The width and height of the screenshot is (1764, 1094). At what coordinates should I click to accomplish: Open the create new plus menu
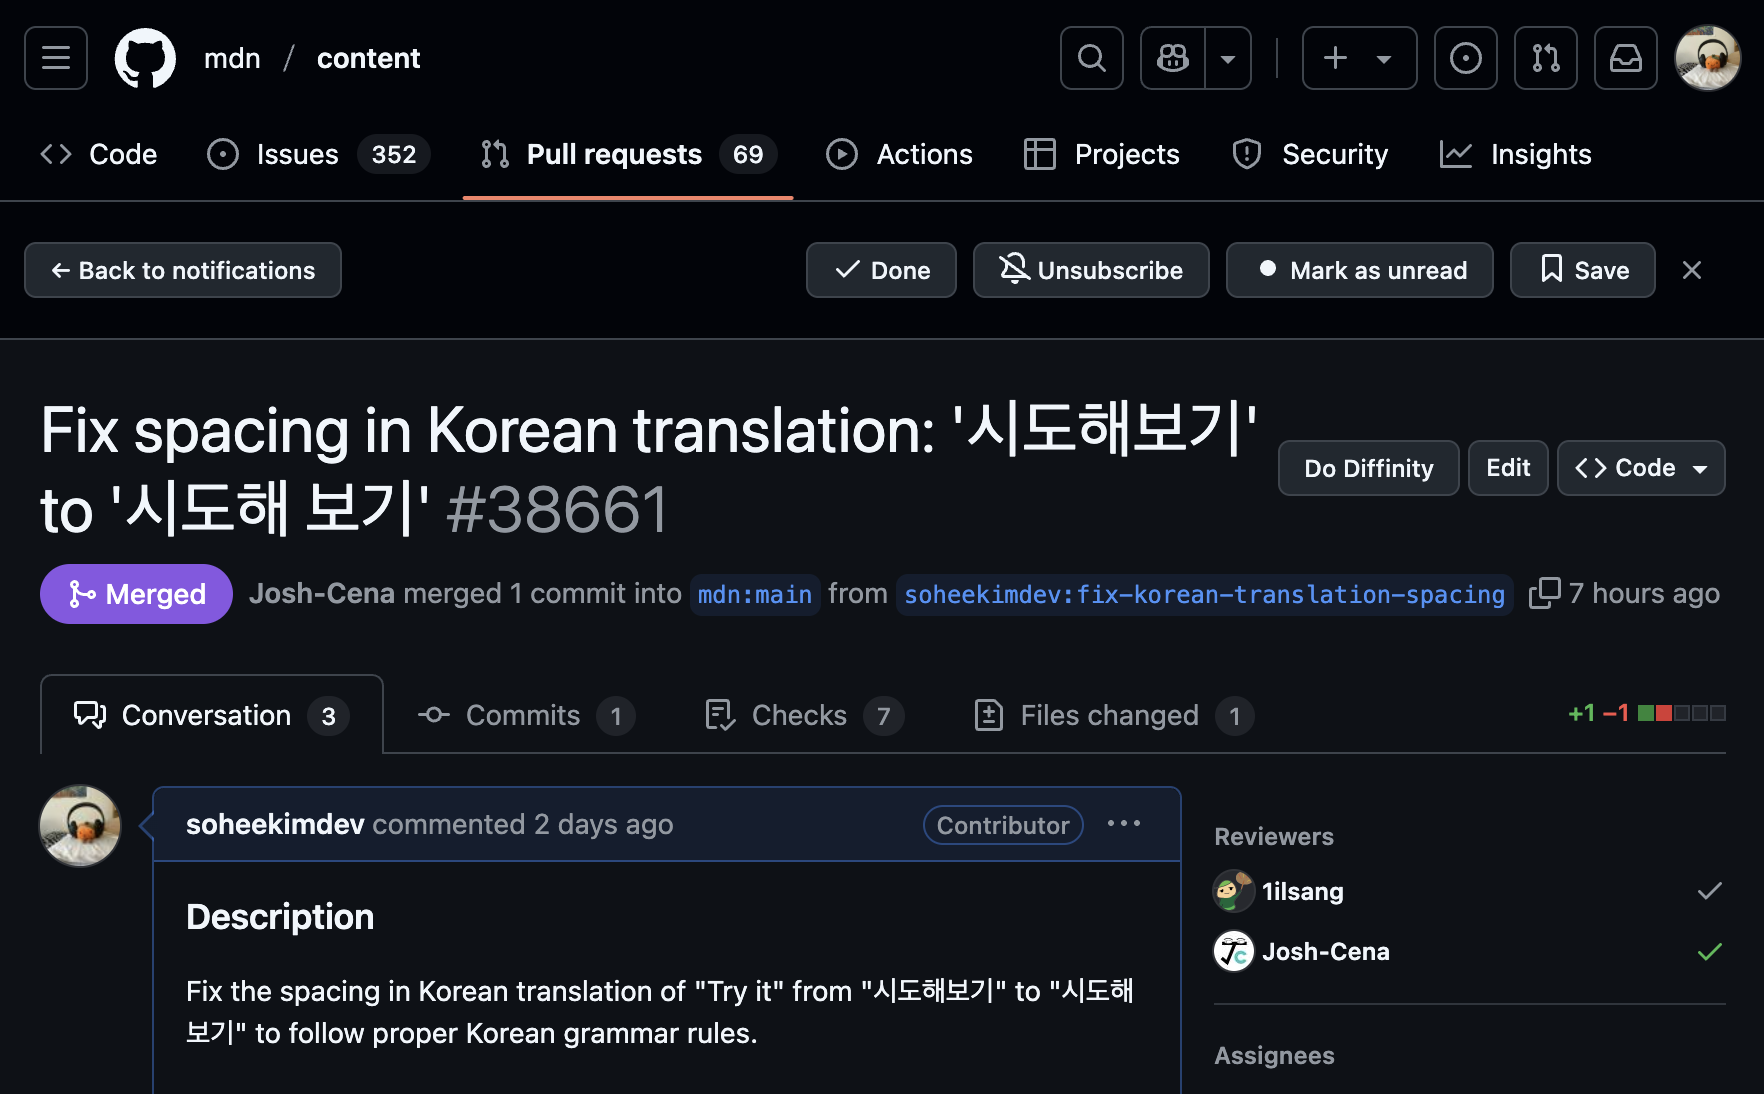[1359, 58]
